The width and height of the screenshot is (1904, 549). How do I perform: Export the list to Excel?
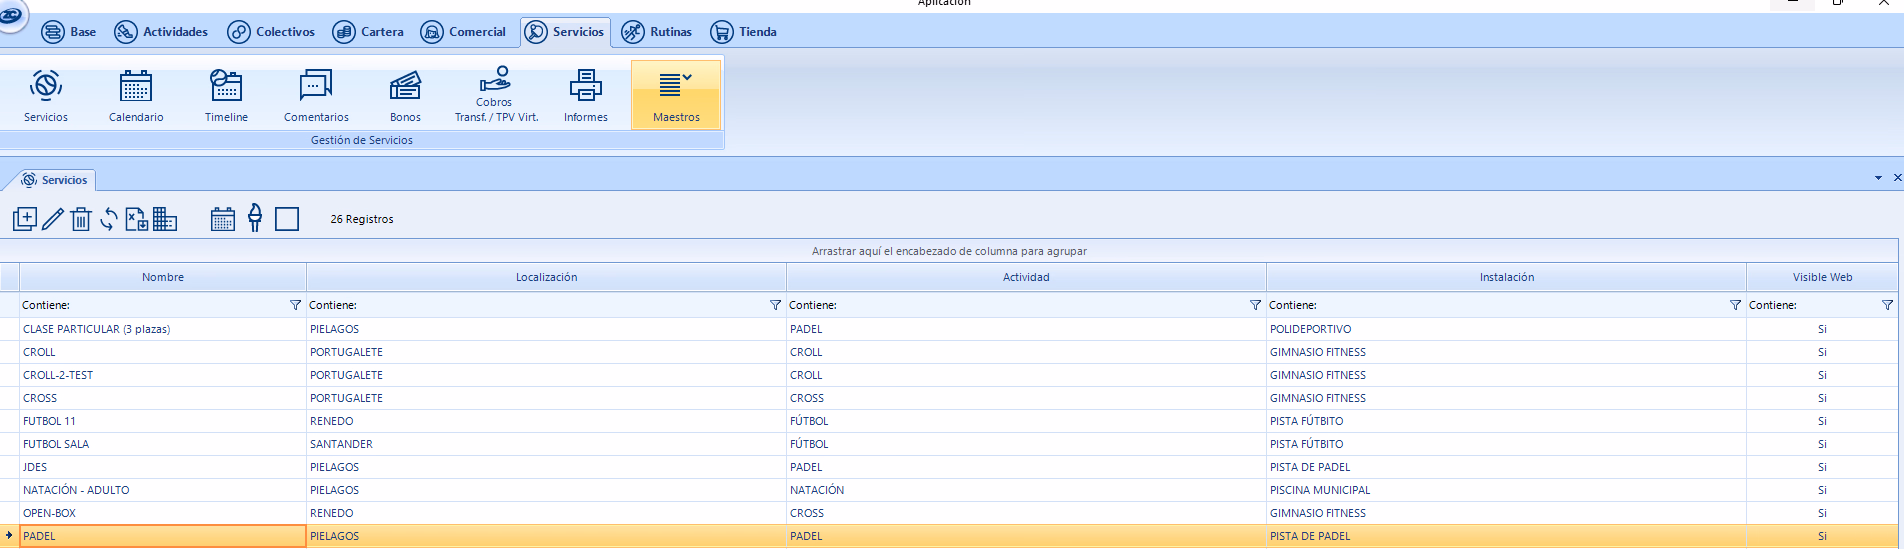(x=137, y=219)
